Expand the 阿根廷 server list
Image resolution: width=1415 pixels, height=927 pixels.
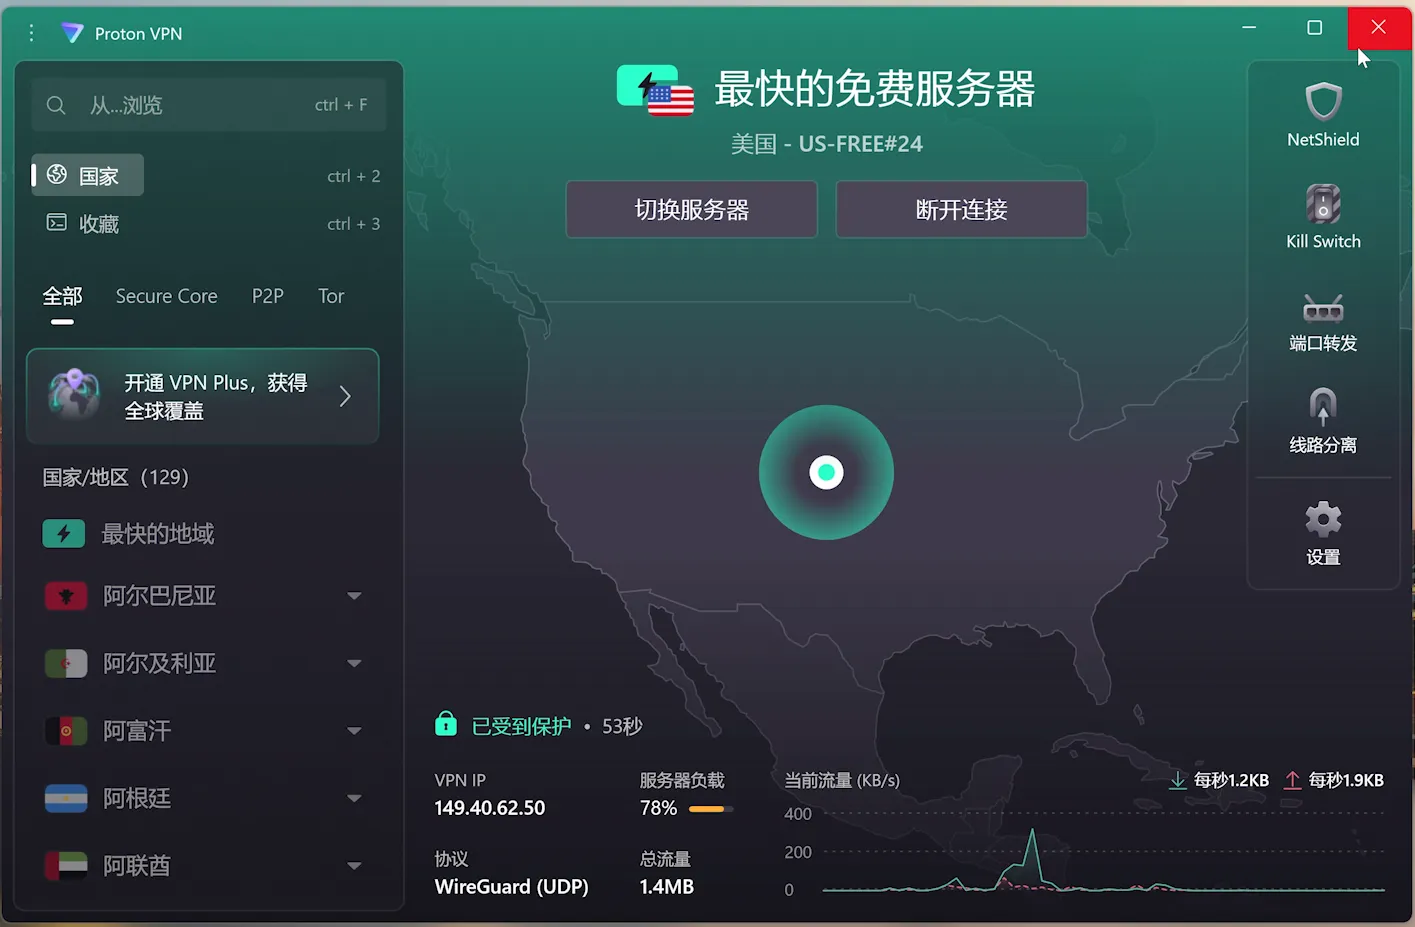[x=354, y=798]
